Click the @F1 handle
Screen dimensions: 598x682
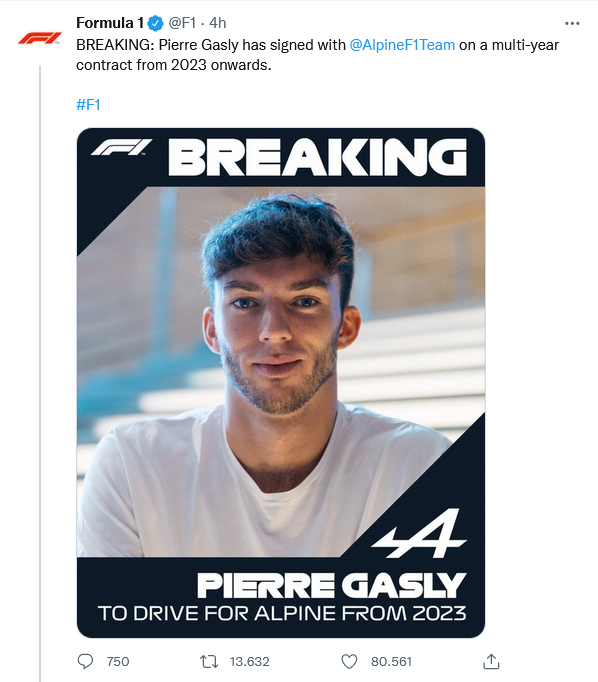[182, 23]
